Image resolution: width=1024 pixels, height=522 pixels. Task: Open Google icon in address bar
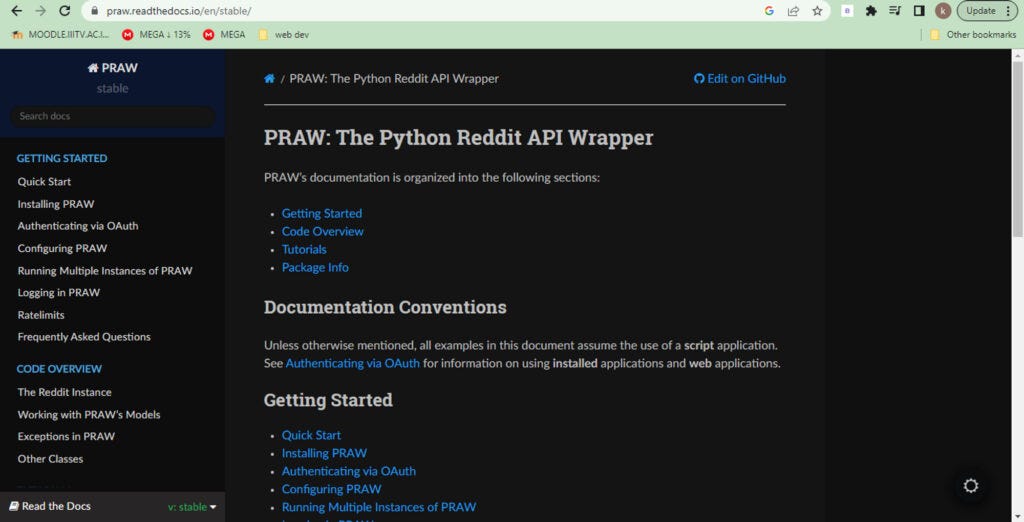769,11
